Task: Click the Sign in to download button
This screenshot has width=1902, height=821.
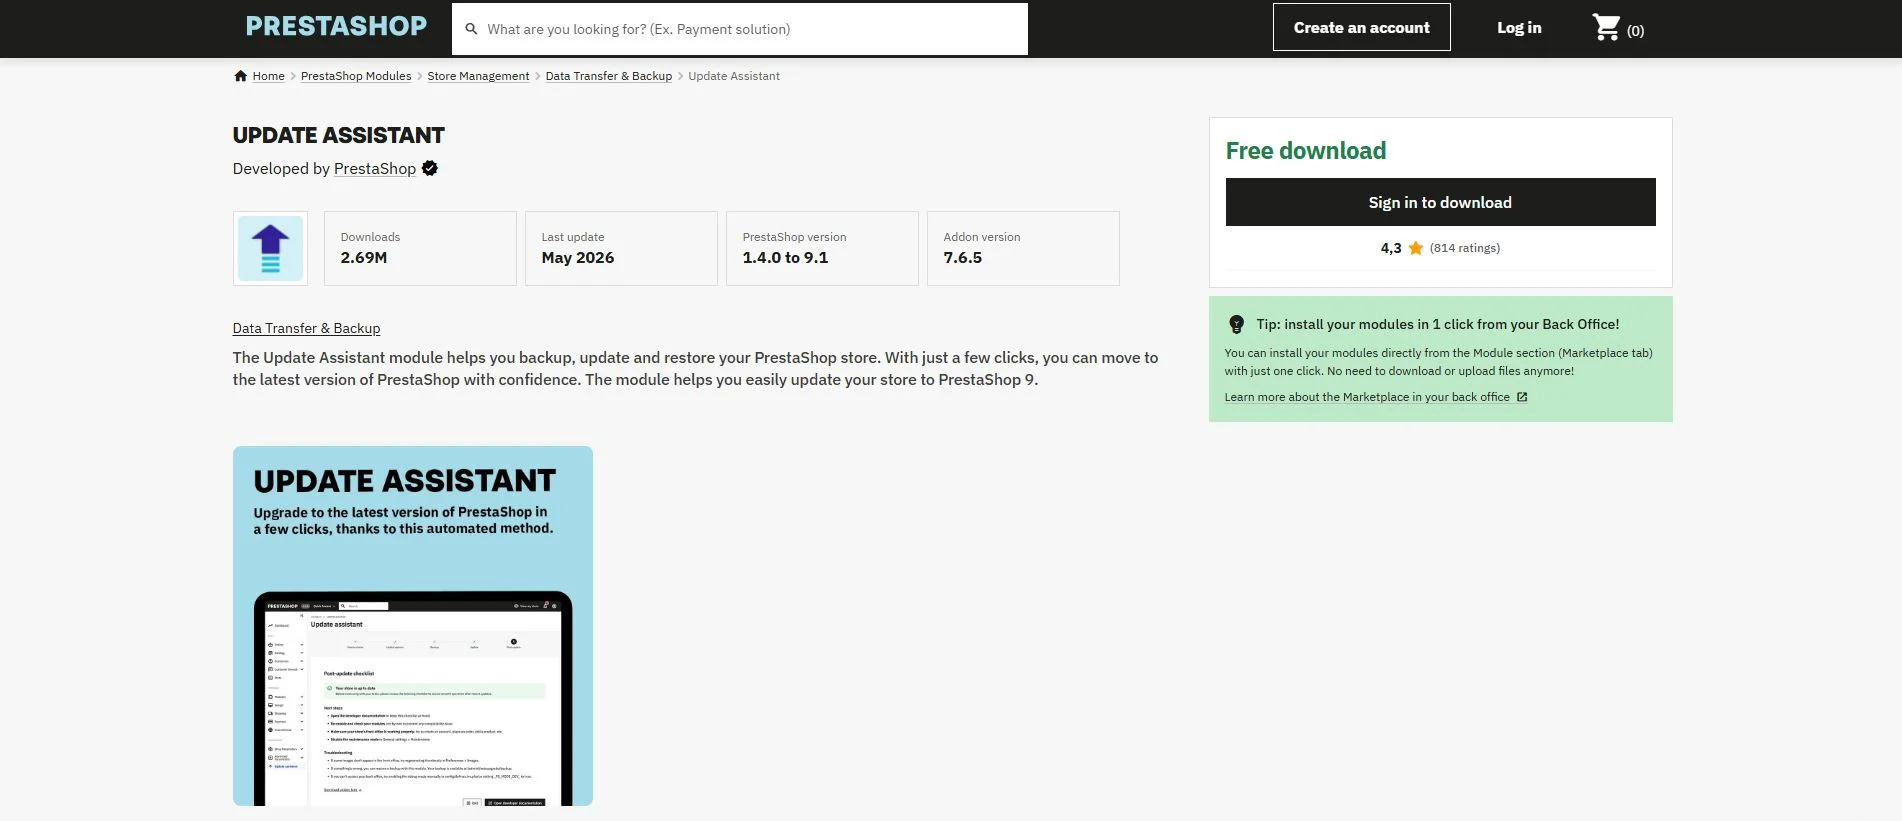Action: (x=1440, y=202)
